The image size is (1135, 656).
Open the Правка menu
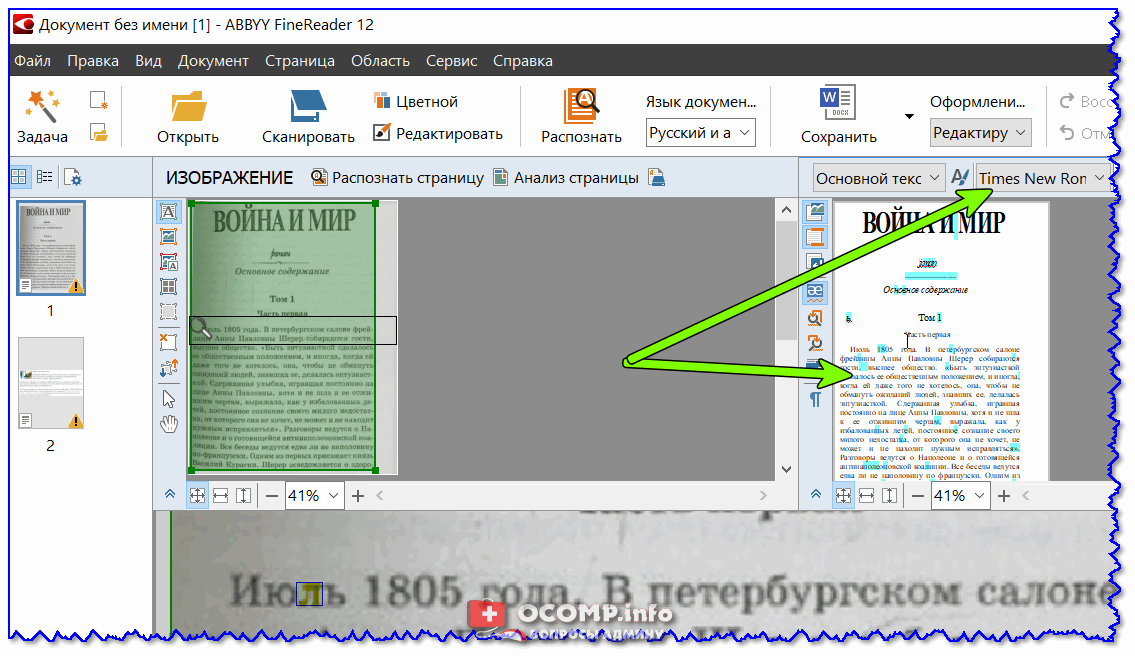[x=93, y=61]
